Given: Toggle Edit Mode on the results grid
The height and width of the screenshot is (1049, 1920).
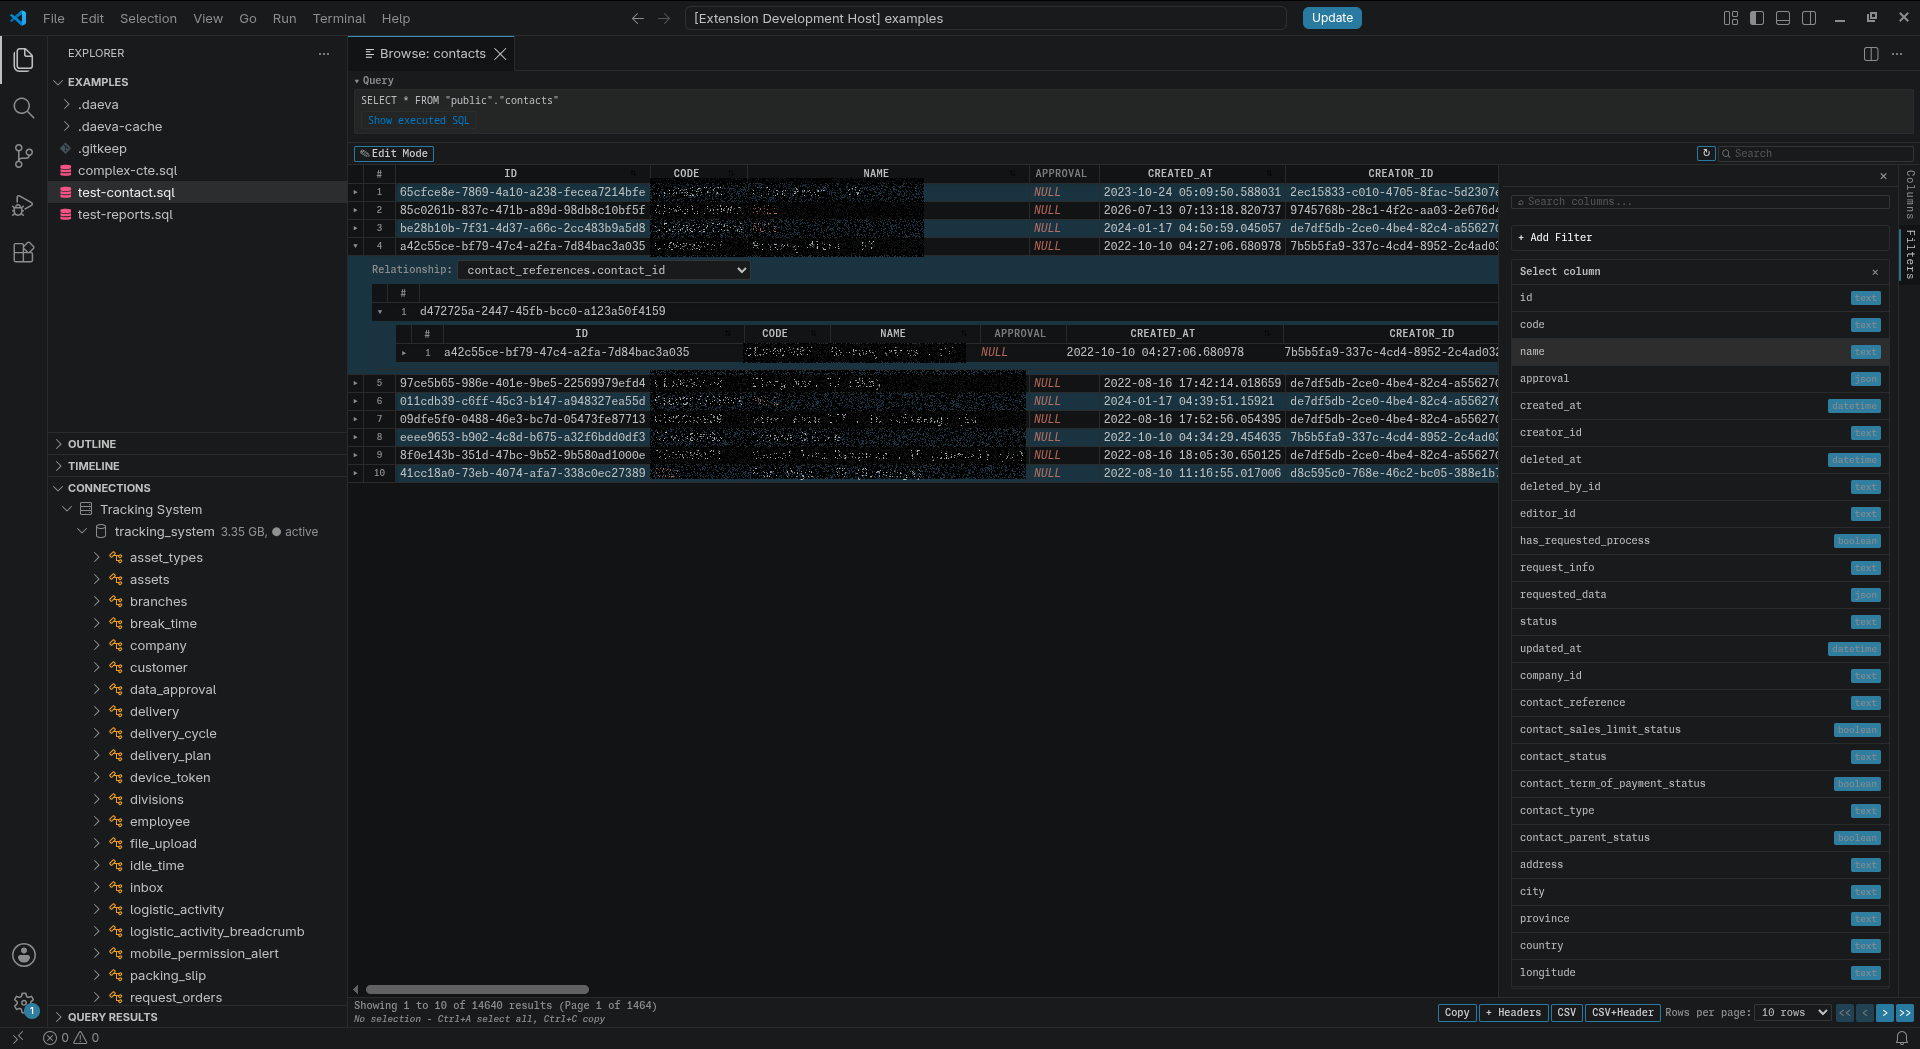Looking at the screenshot, I should click(x=394, y=154).
